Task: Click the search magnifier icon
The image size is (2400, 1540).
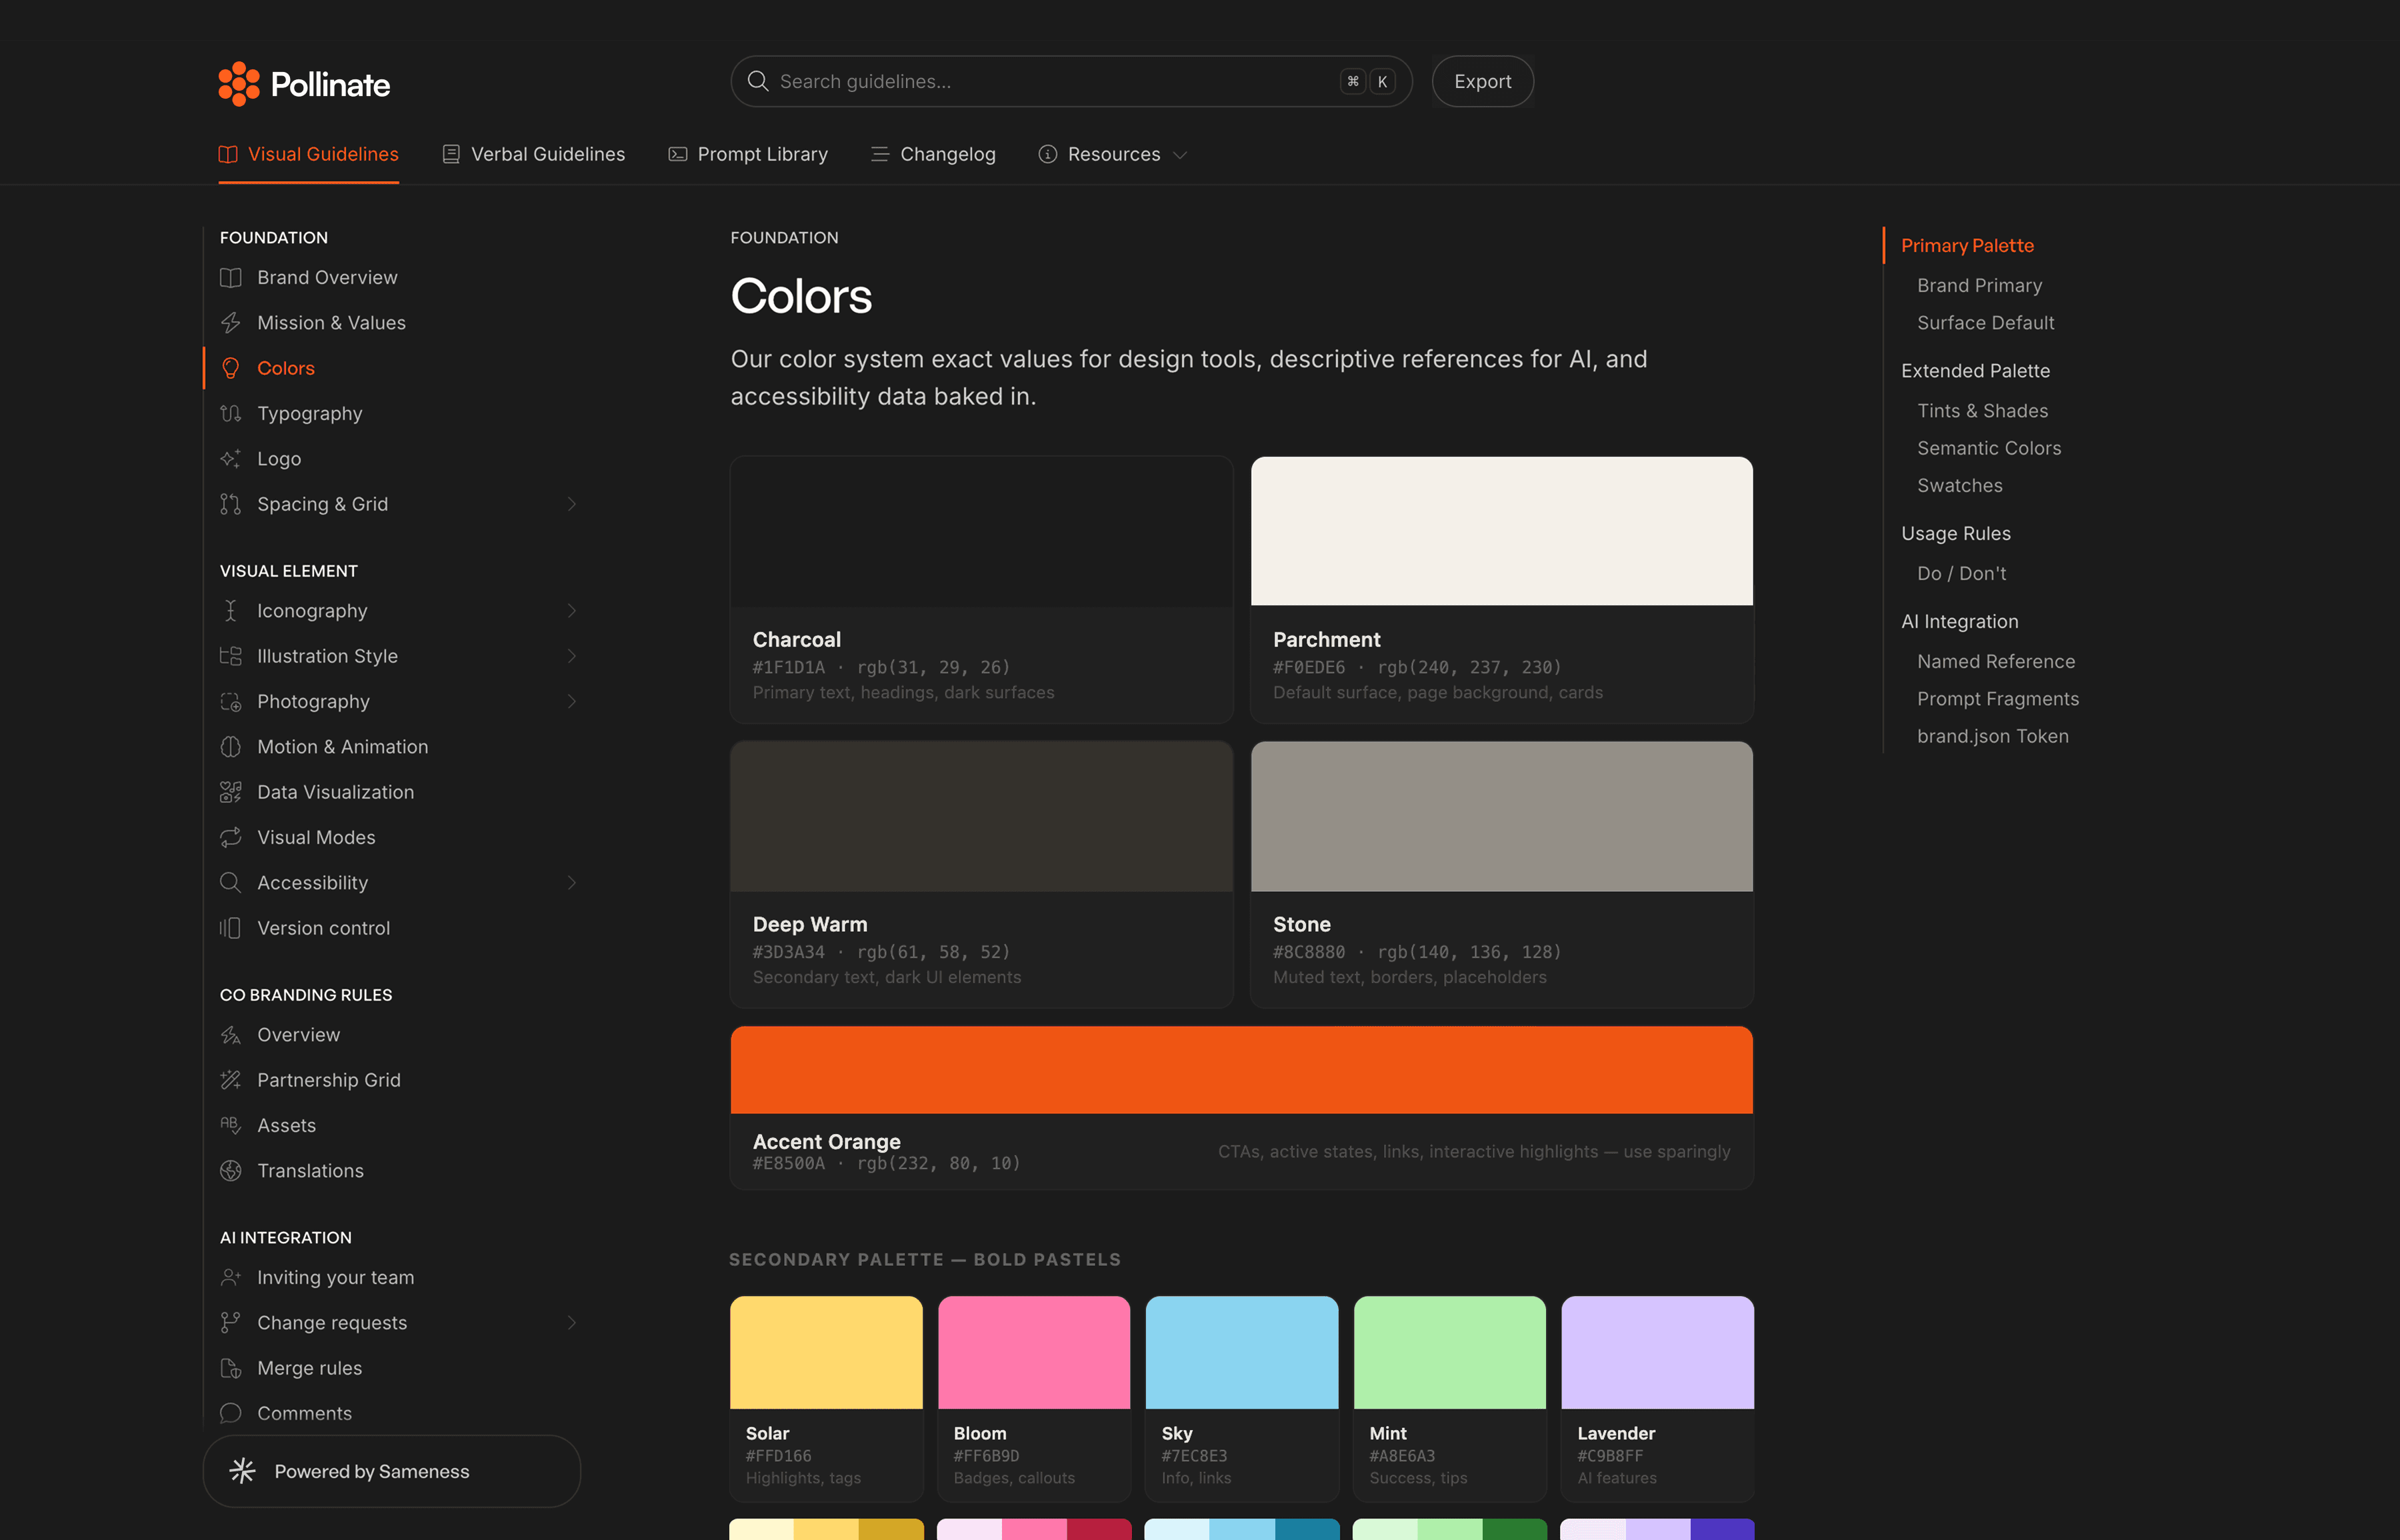Action: pyautogui.click(x=758, y=81)
